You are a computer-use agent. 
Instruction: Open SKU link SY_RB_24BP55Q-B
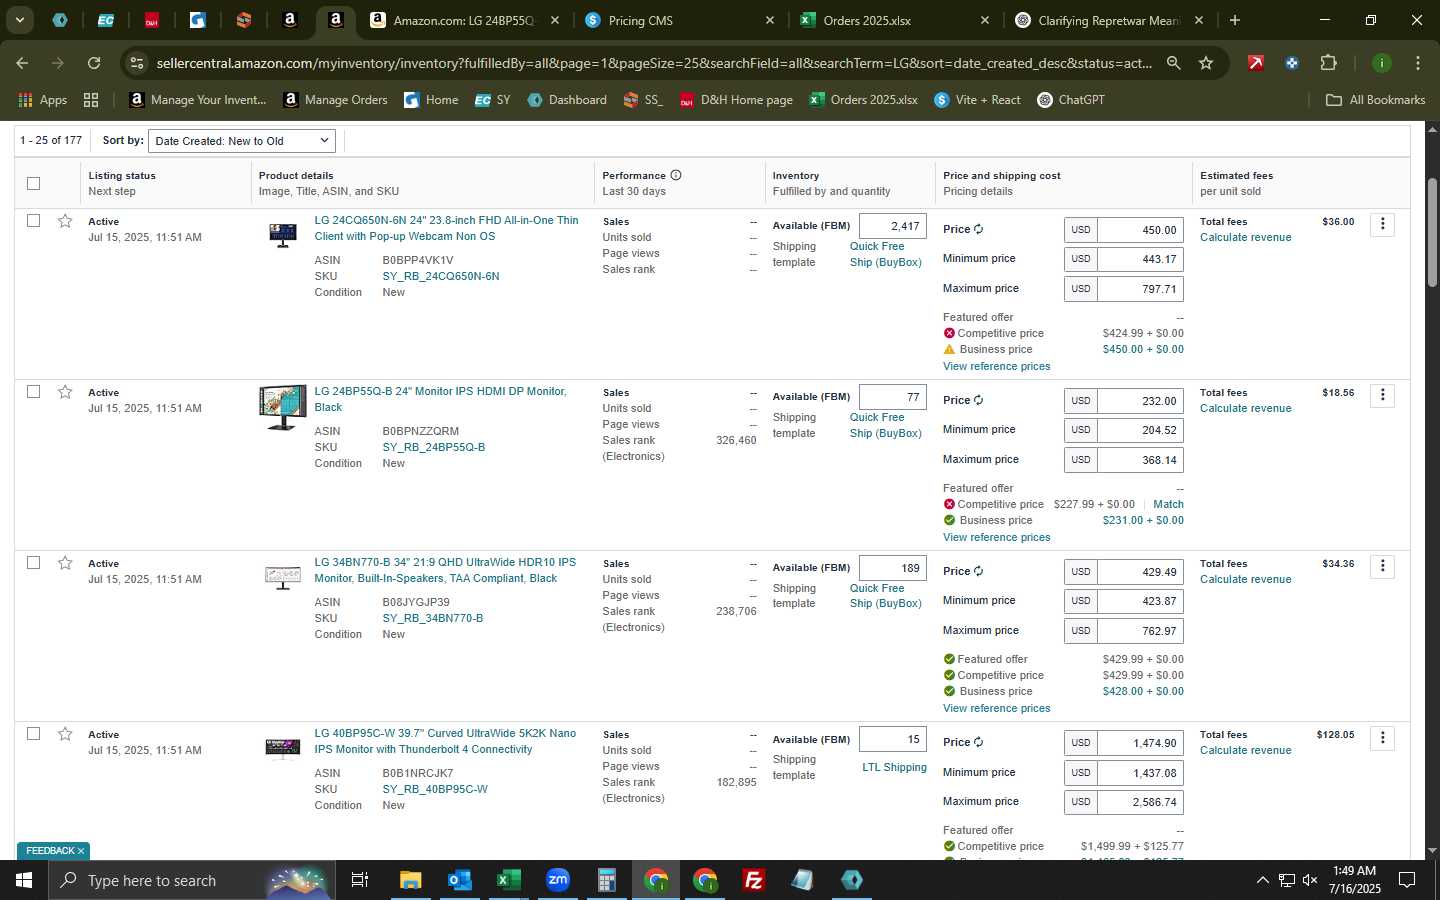(434, 447)
